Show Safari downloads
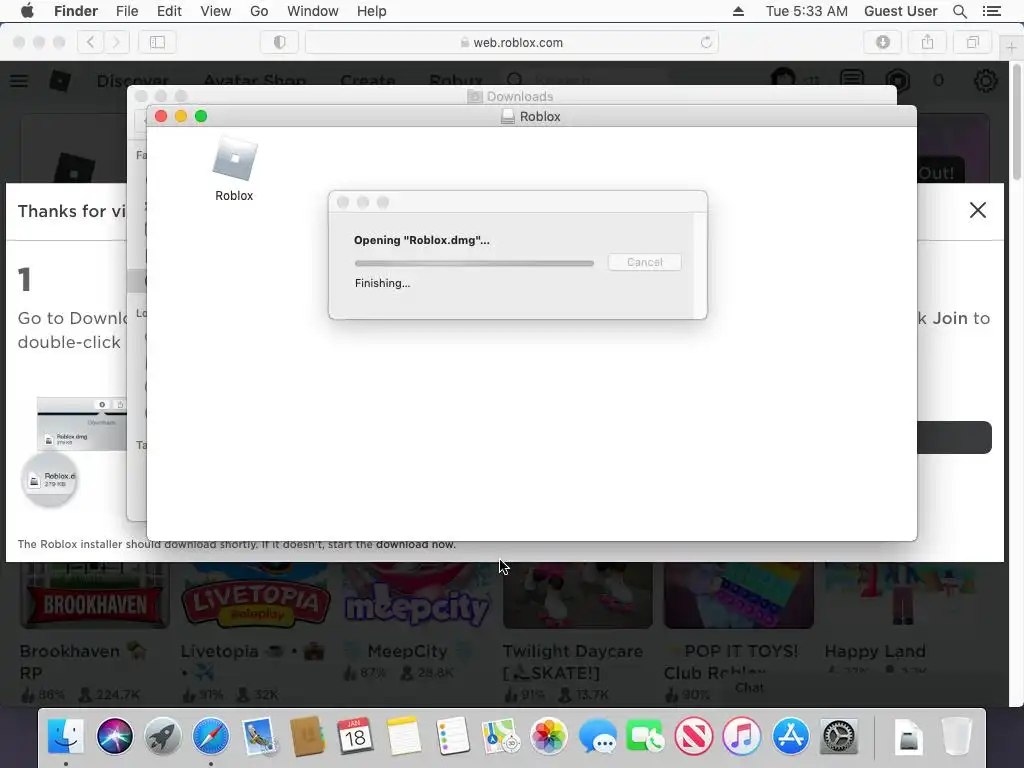The width and height of the screenshot is (1024, 768). point(883,42)
